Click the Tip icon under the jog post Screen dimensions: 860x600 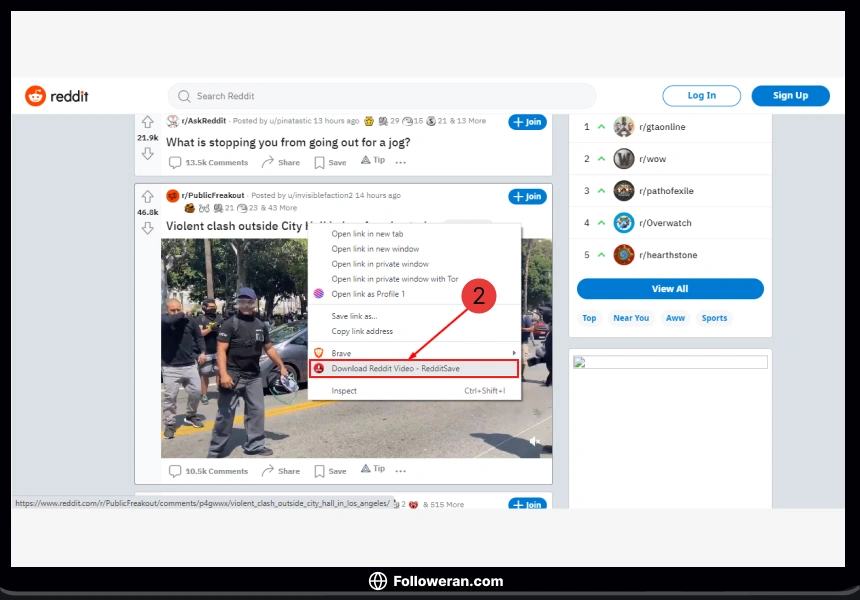tap(365, 160)
